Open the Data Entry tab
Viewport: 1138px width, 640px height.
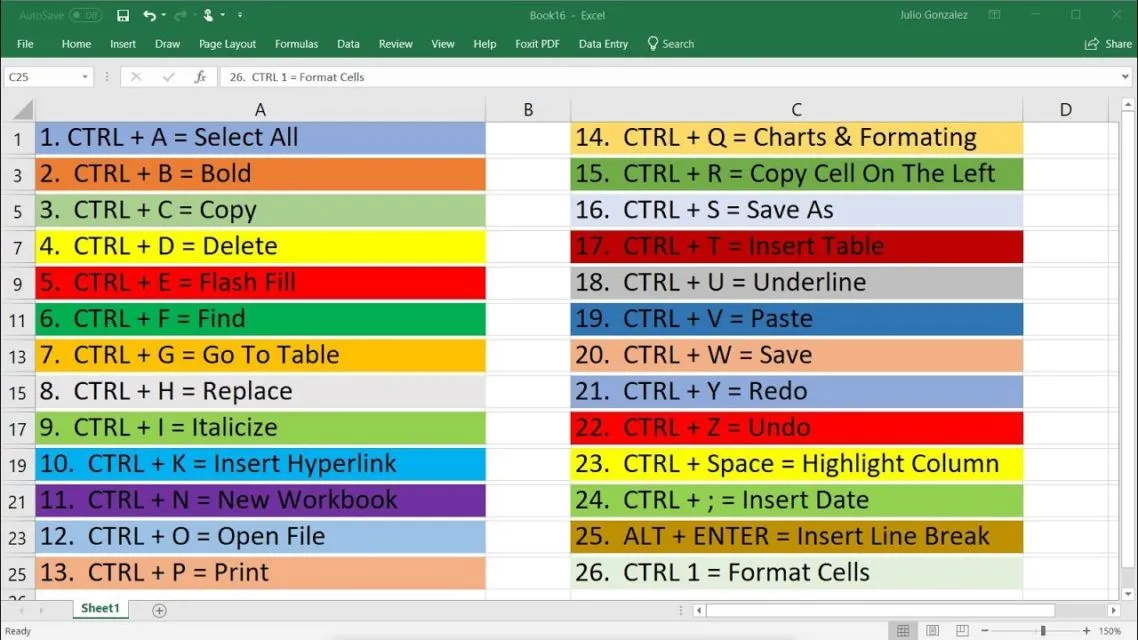pyautogui.click(x=603, y=44)
